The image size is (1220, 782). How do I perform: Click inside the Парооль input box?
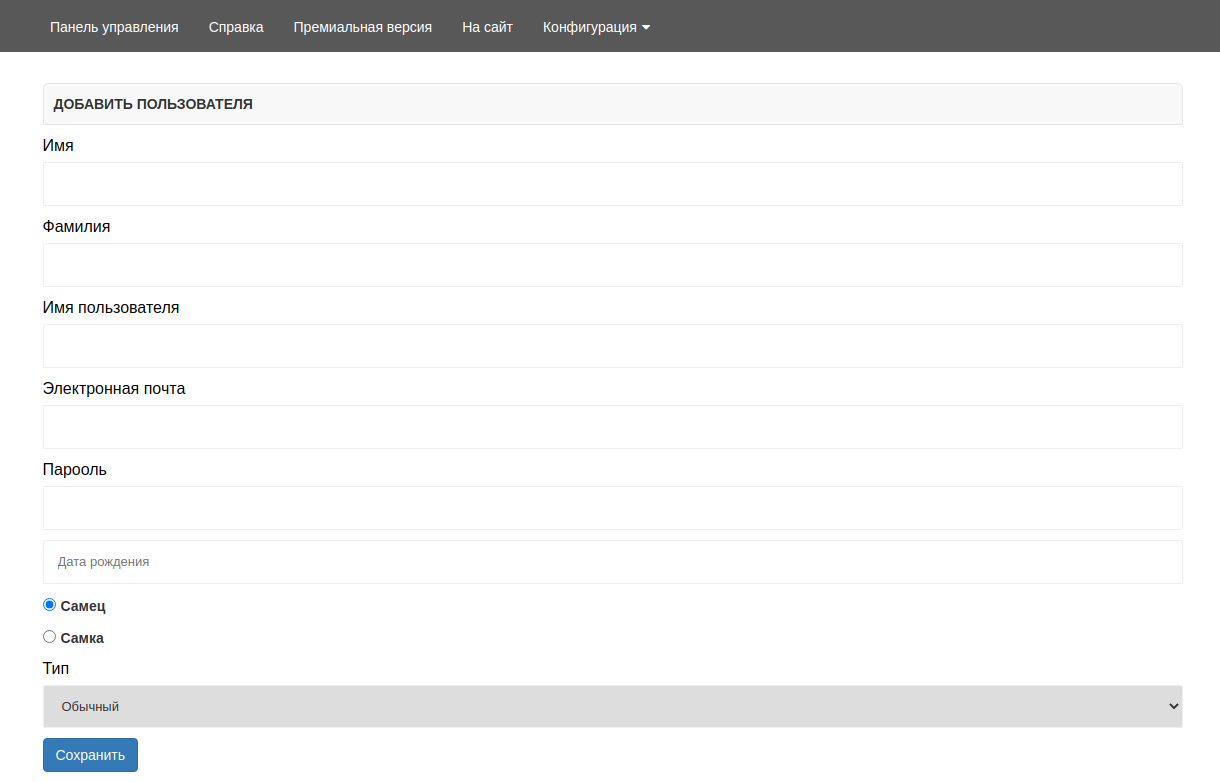[x=612, y=508]
